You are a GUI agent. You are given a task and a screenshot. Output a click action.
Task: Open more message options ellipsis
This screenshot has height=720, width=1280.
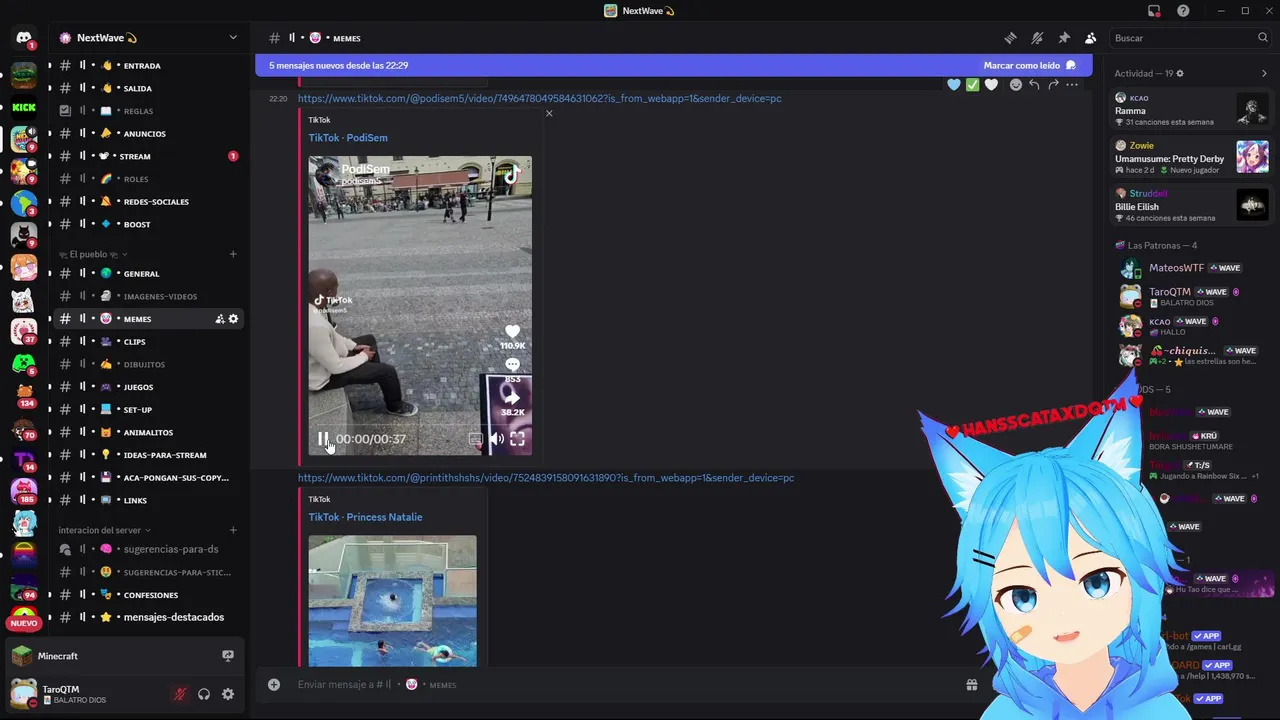coord(1072,85)
